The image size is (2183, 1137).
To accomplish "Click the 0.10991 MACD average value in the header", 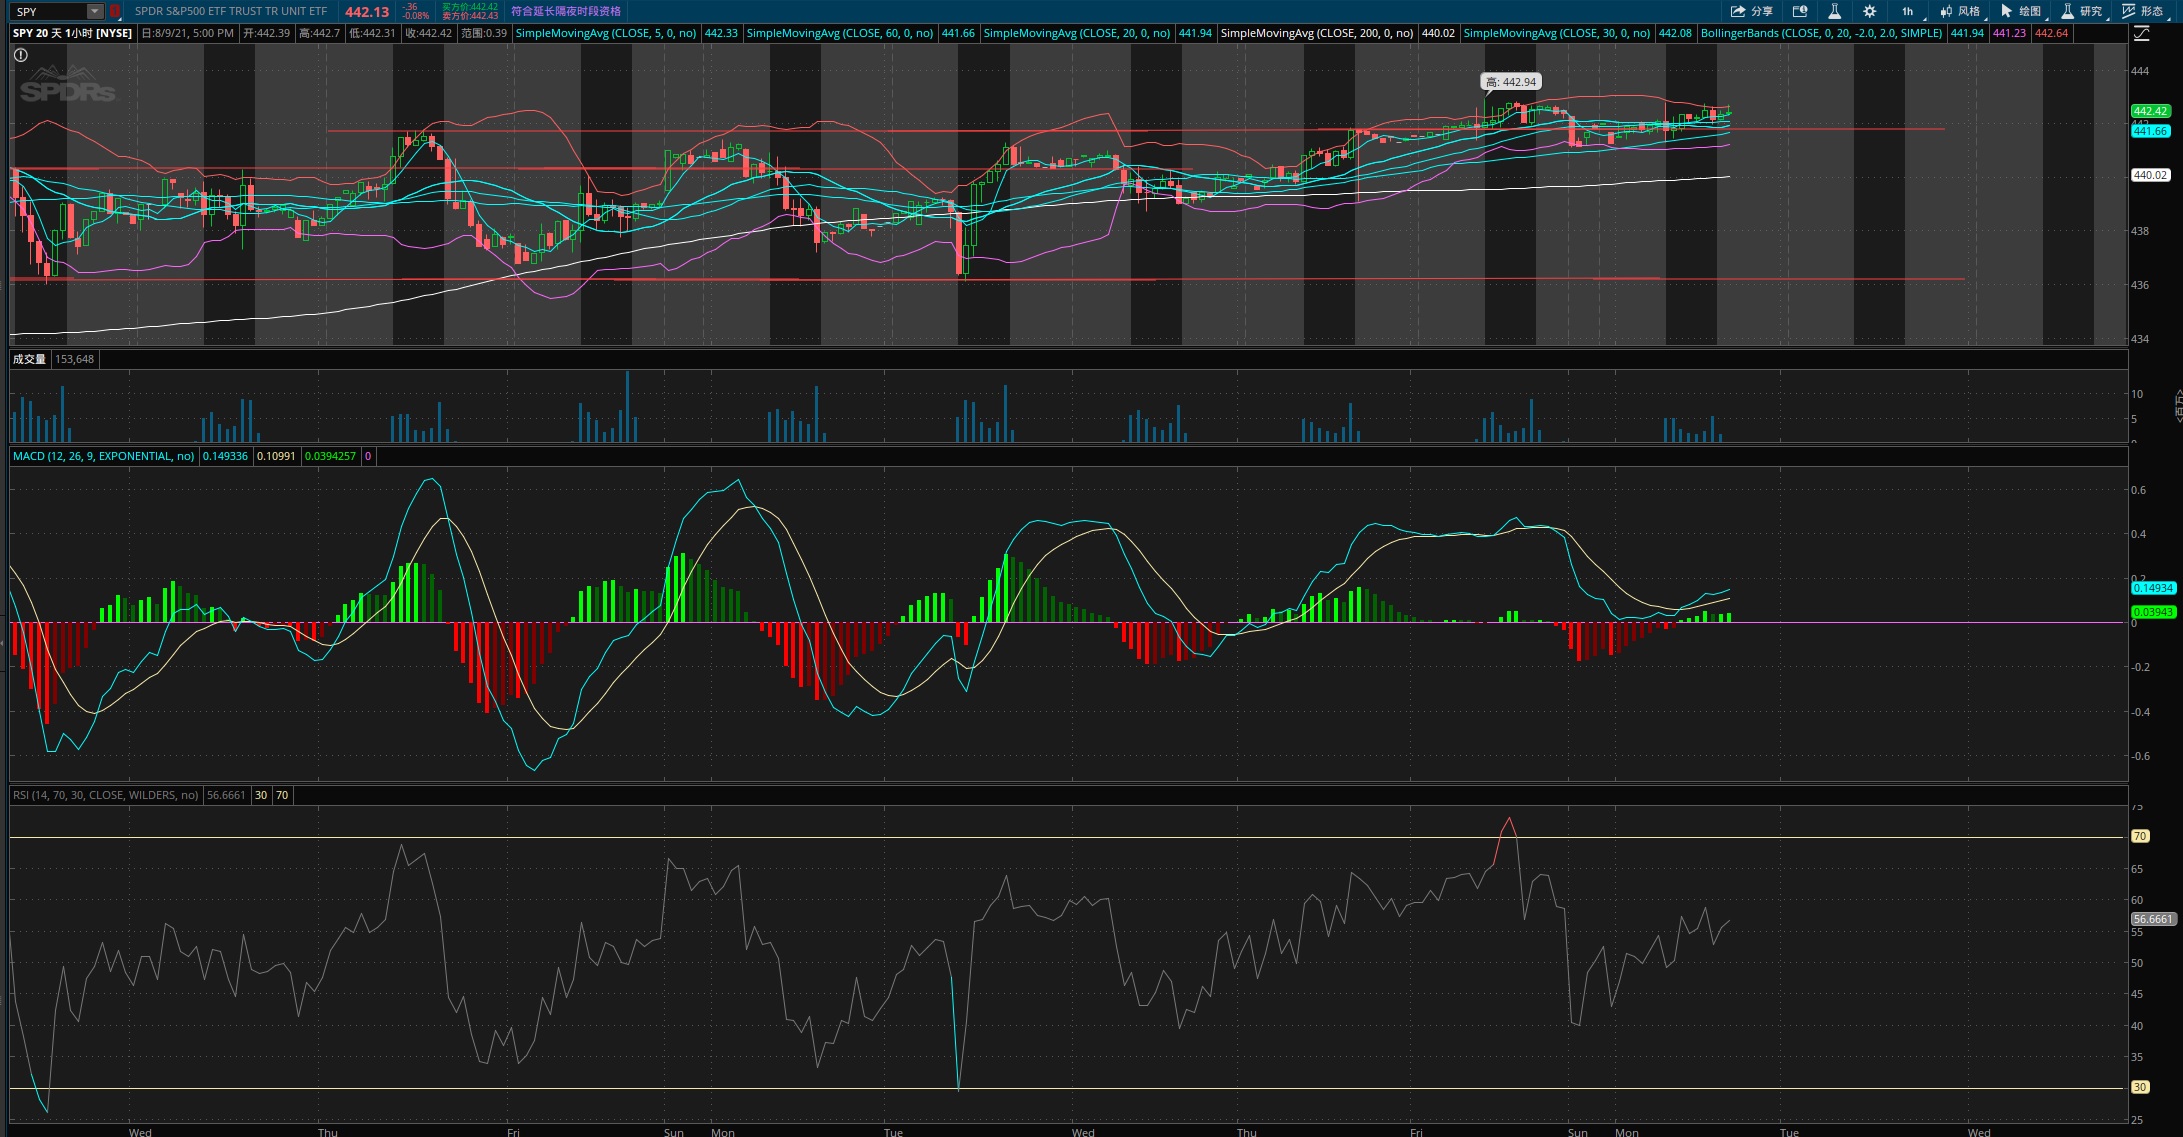I will pyautogui.click(x=276, y=456).
